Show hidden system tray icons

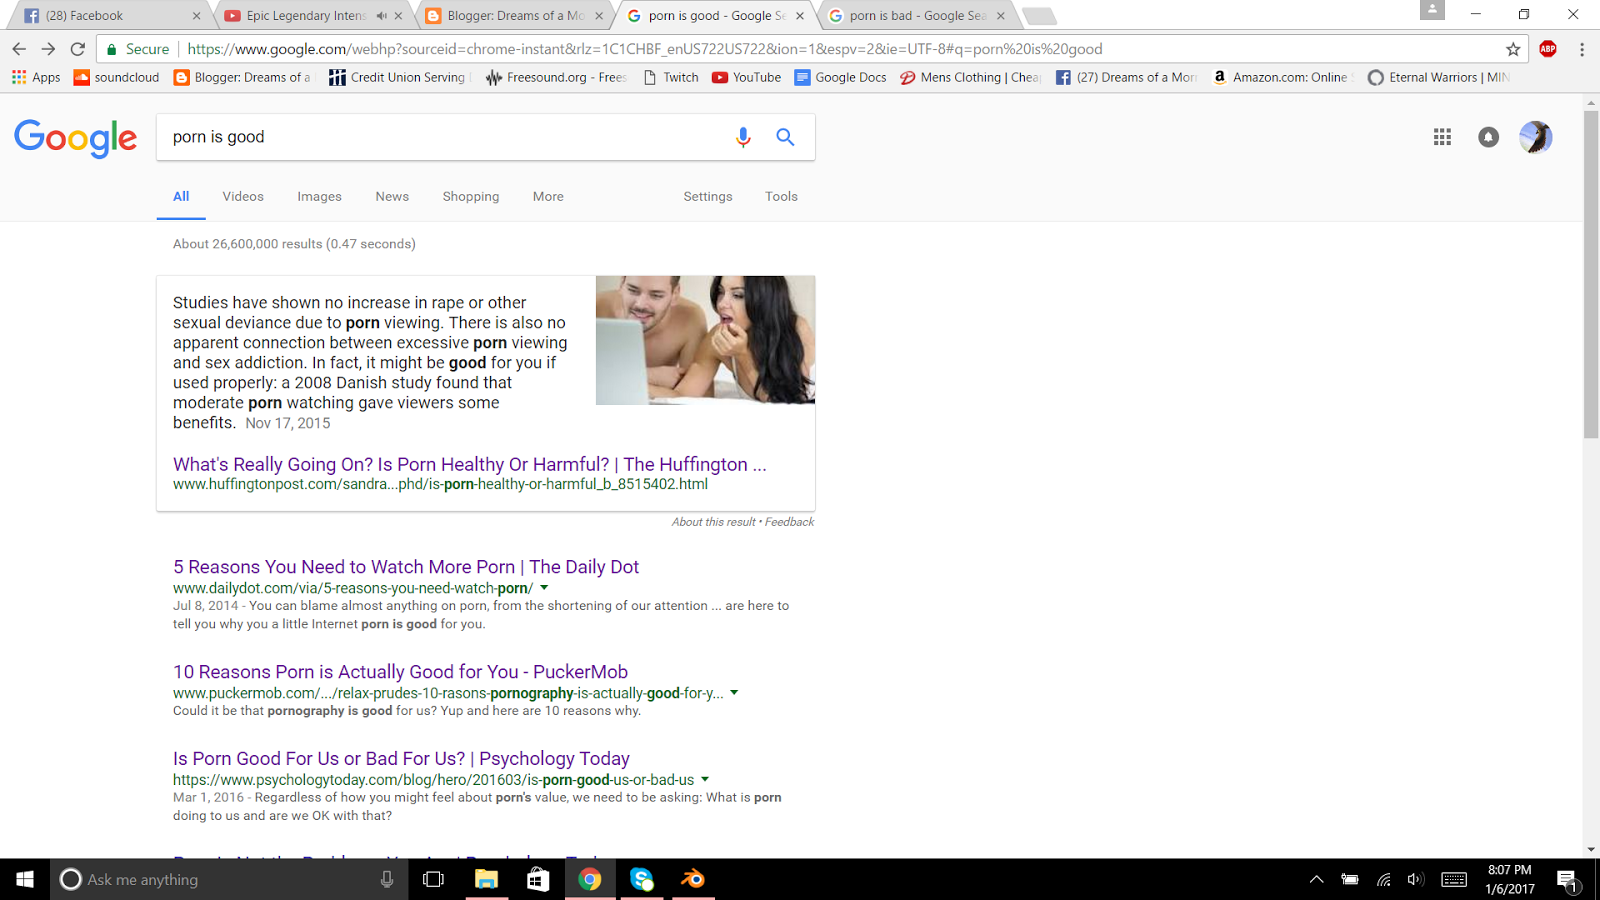(1316, 880)
